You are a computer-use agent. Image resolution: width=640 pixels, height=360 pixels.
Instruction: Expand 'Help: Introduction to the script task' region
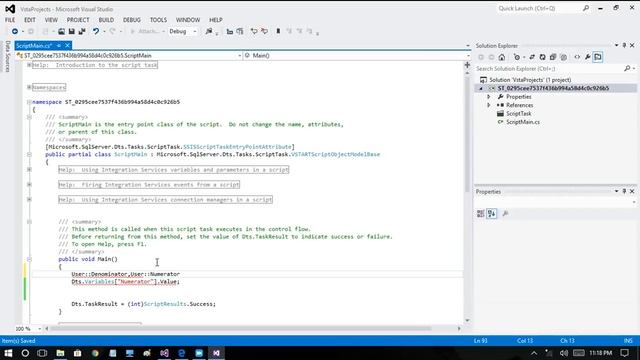[x=29, y=65]
